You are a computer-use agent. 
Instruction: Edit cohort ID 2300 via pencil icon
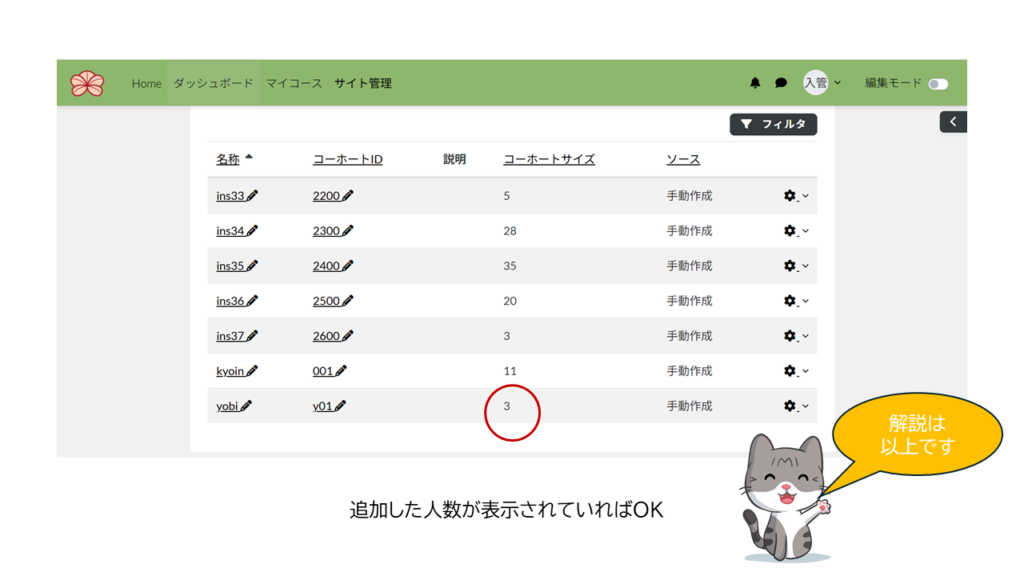[348, 231]
